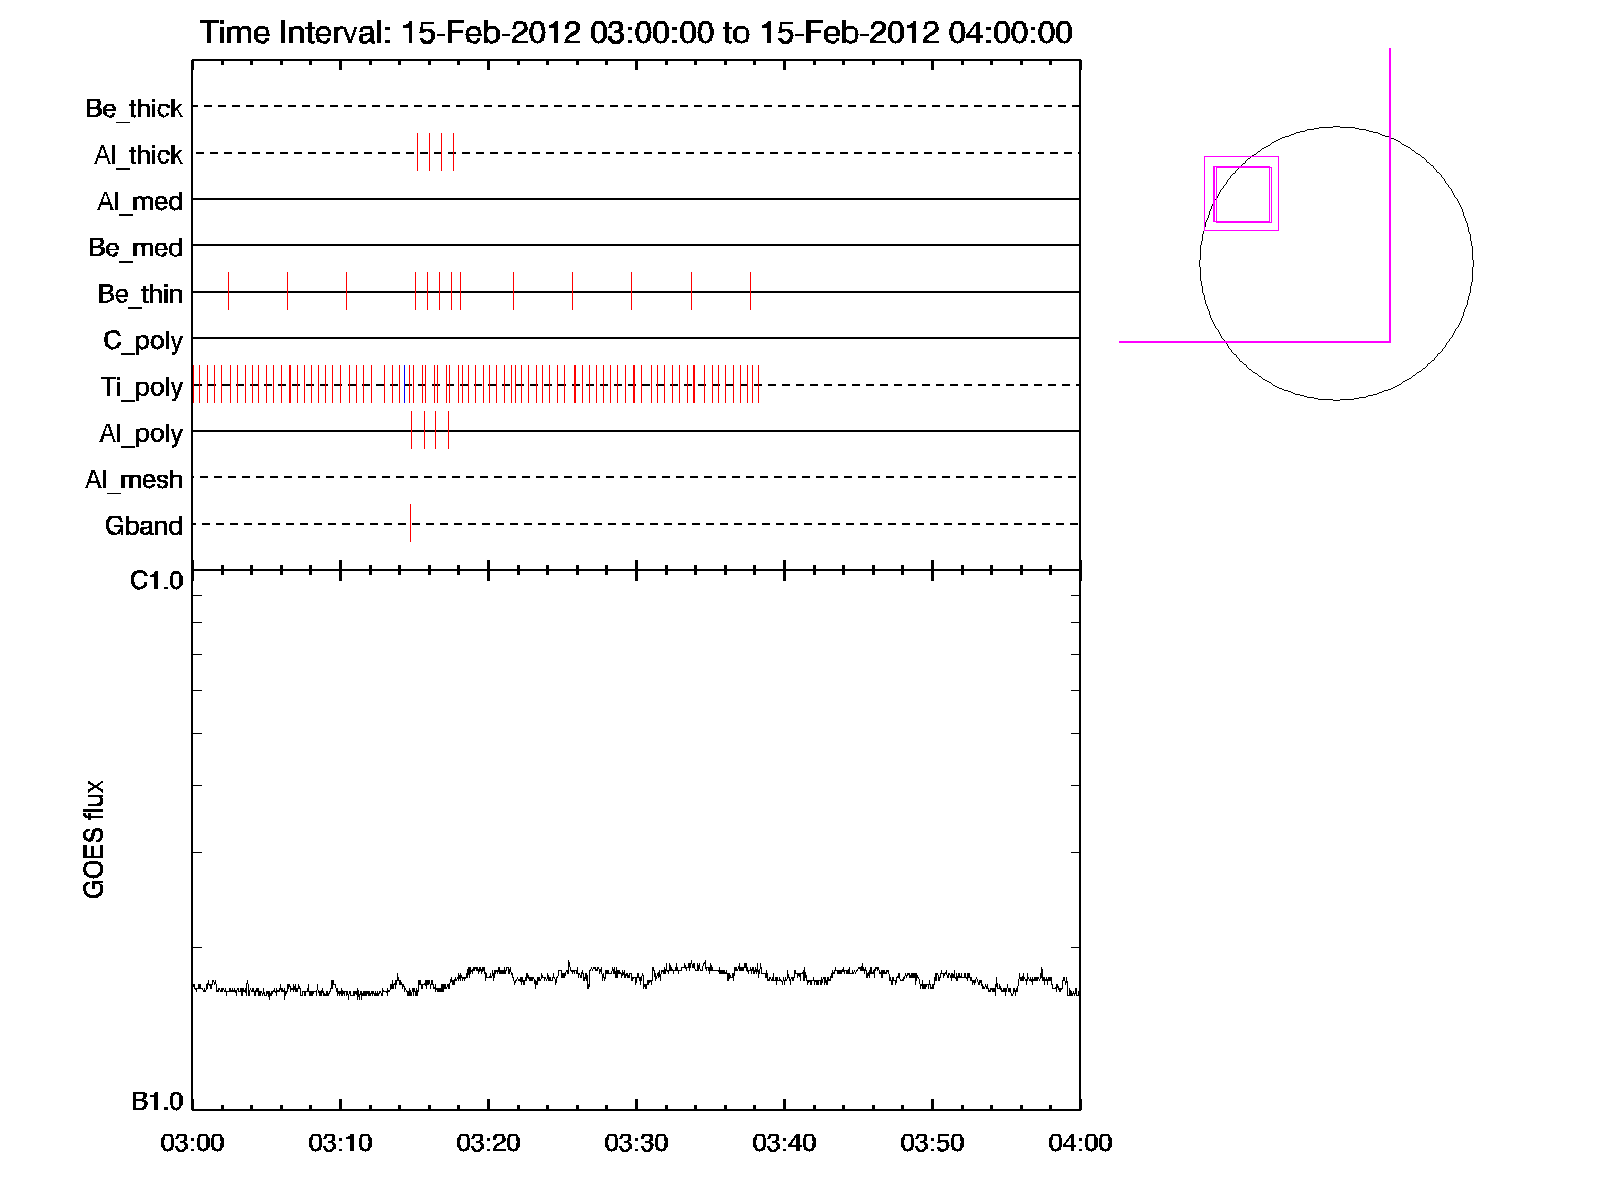1600x1200 pixels.
Task: Click the Time Interval plot title
Action: pos(636,32)
